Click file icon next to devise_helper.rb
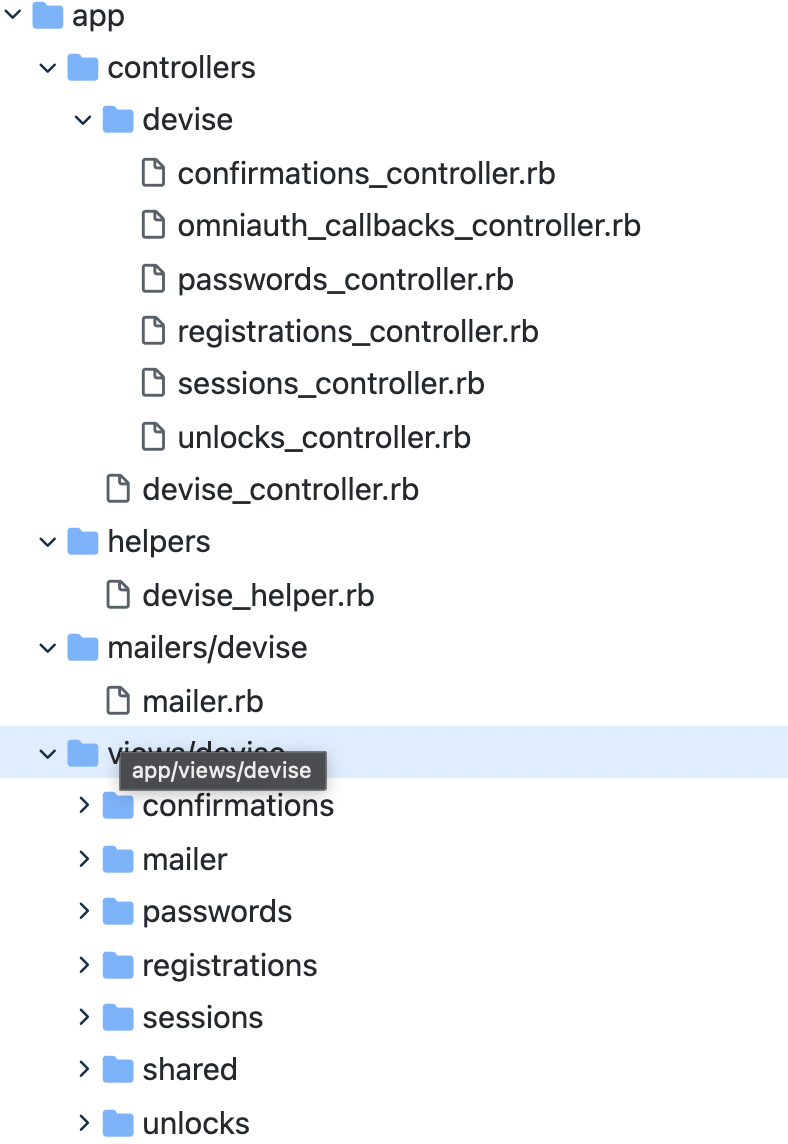Image resolution: width=788 pixels, height=1144 pixels. point(118,596)
